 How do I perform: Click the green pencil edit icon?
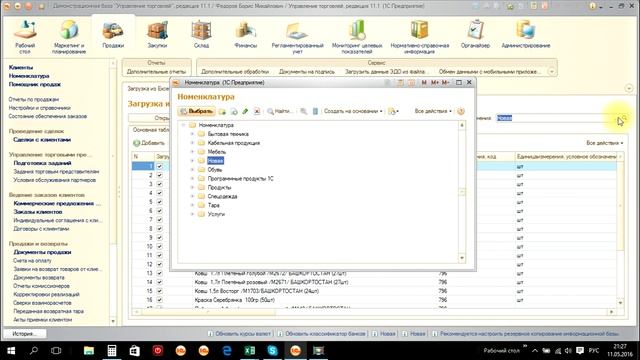click(245, 111)
